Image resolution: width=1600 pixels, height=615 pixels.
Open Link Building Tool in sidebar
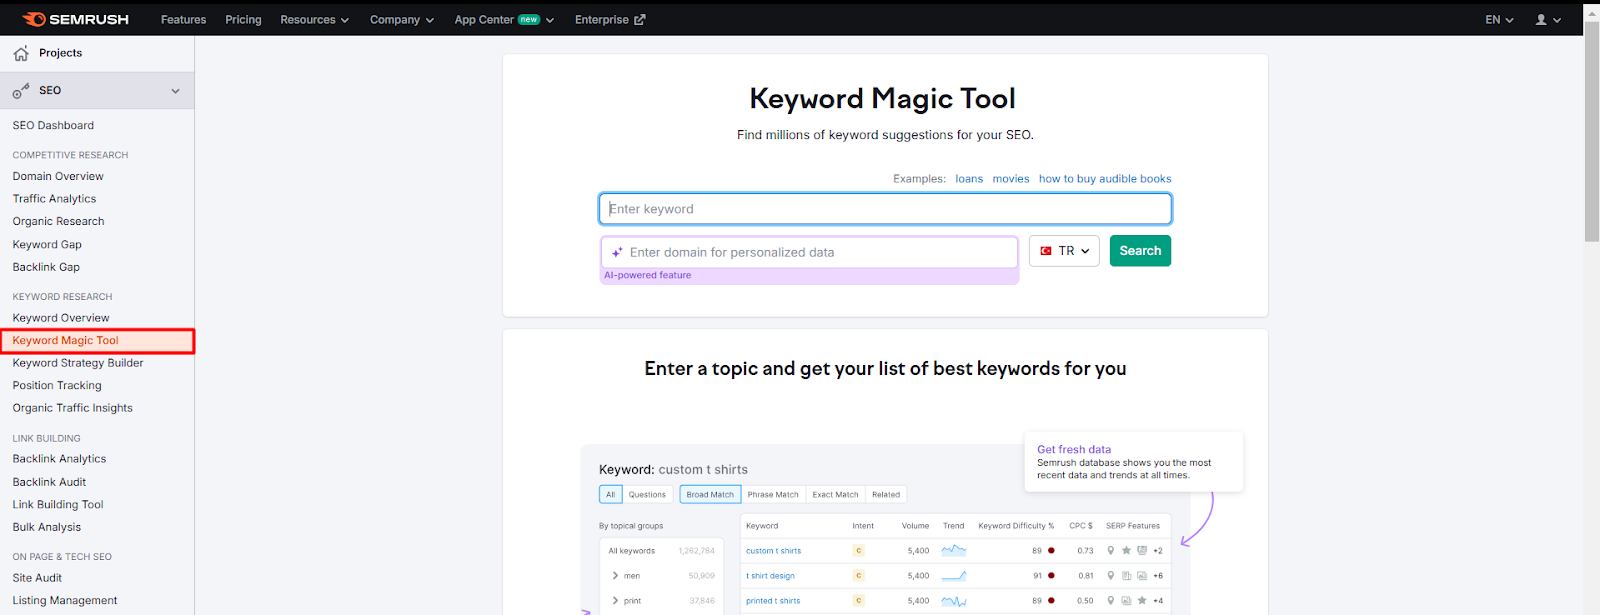pyautogui.click(x=58, y=505)
